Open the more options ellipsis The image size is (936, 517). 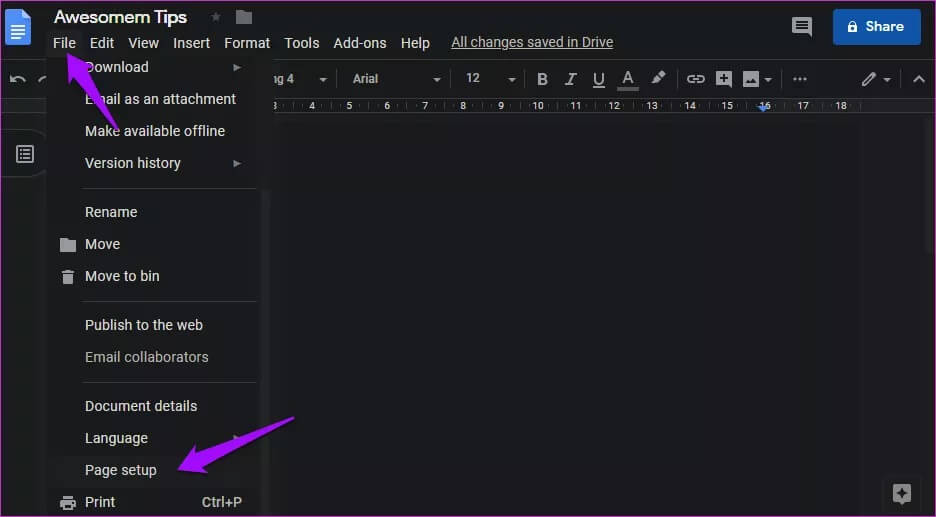tap(800, 79)
